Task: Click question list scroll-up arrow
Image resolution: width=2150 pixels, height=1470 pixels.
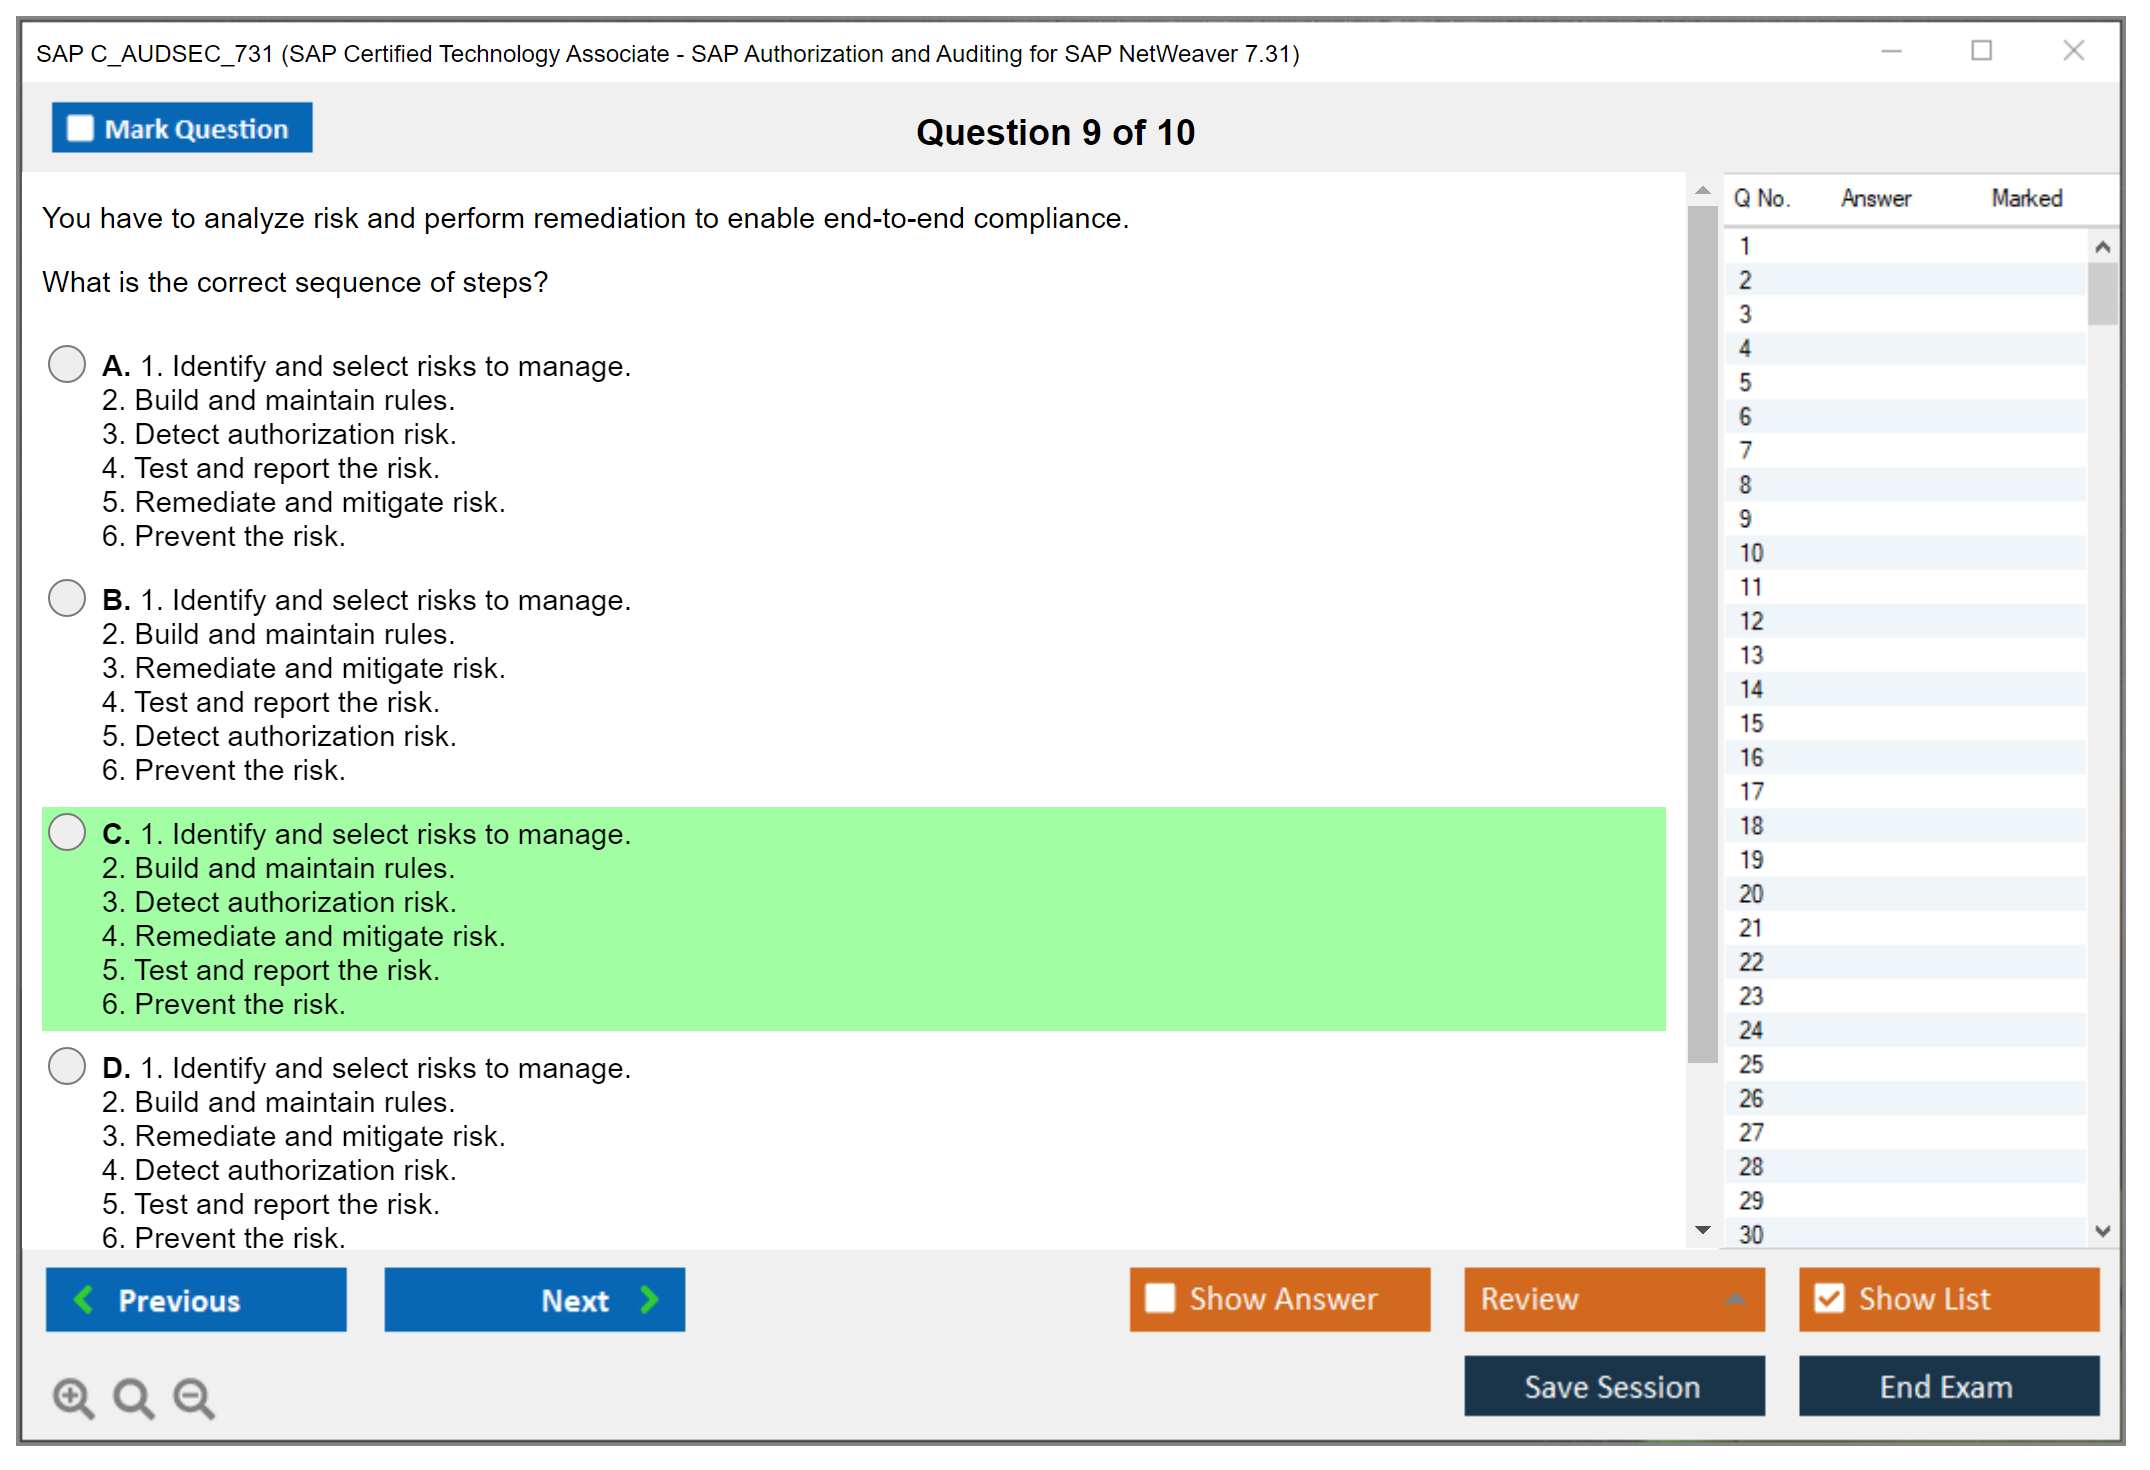Action: (x=2102, y=247)
